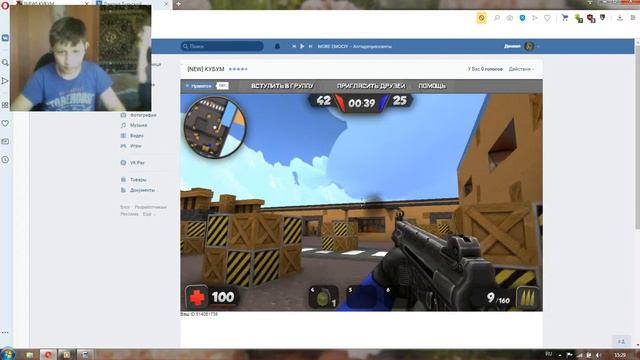
Task: Open the dark shield extension icon
Action: 603,18
